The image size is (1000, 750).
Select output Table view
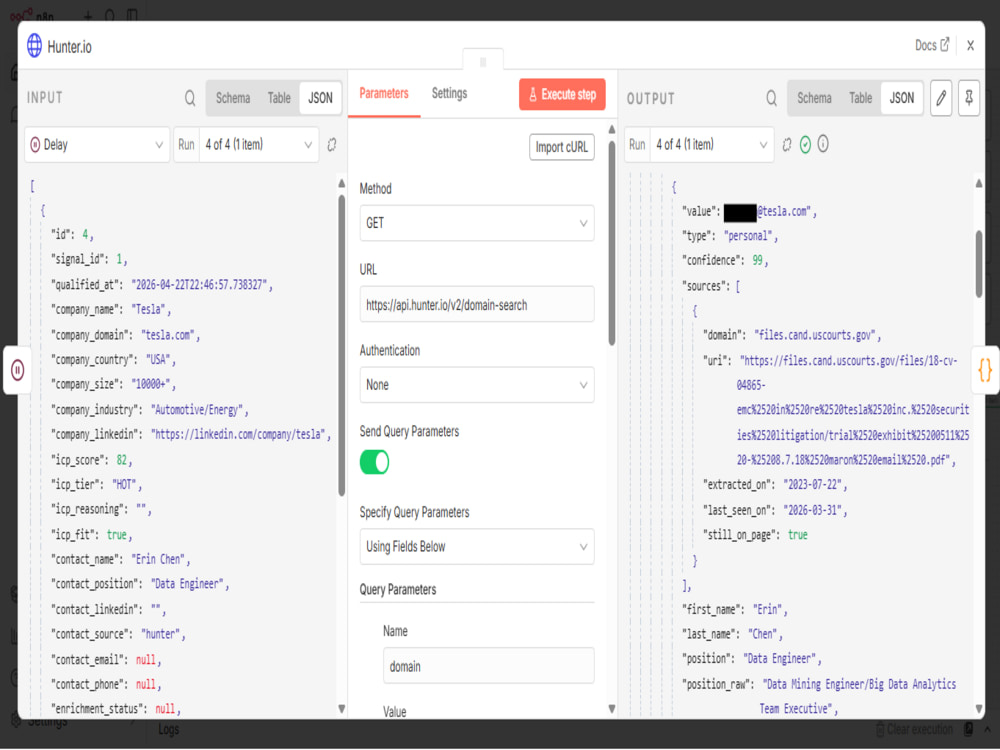coord(860,98)
